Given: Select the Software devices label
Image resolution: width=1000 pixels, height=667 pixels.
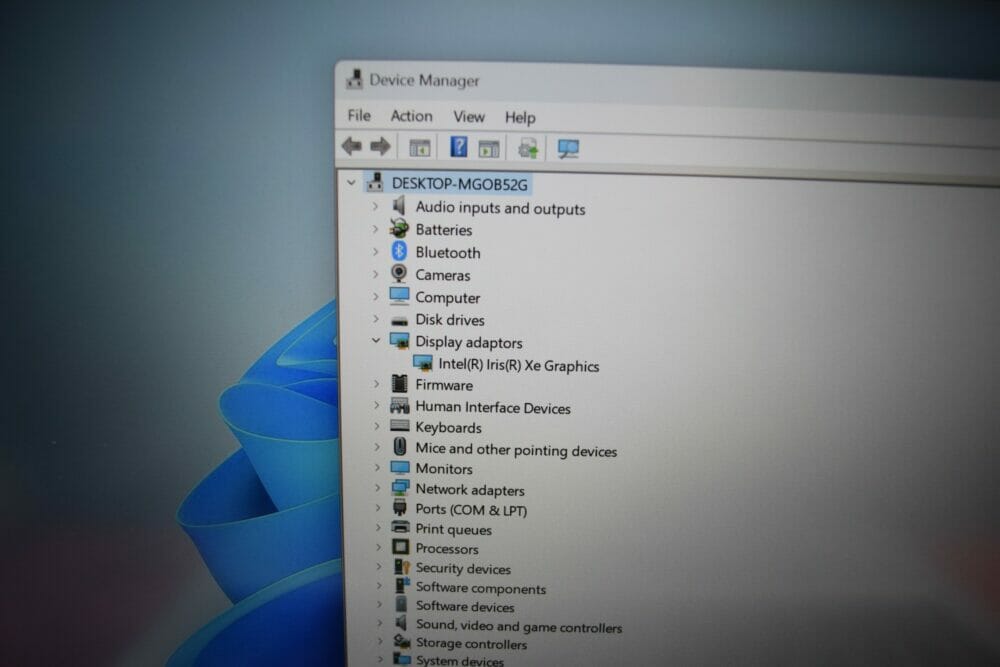Looking at the screenshot, I should pyautogui.click(x=465, y=606).
